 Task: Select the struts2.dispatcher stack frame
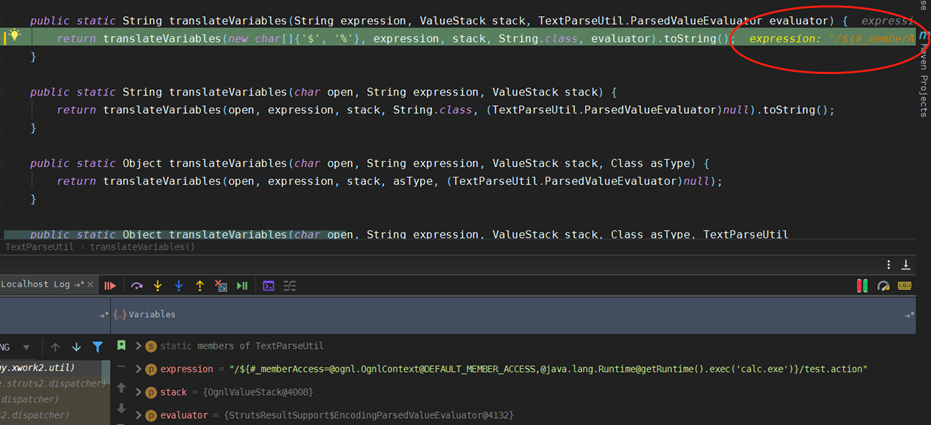[52, 383]
